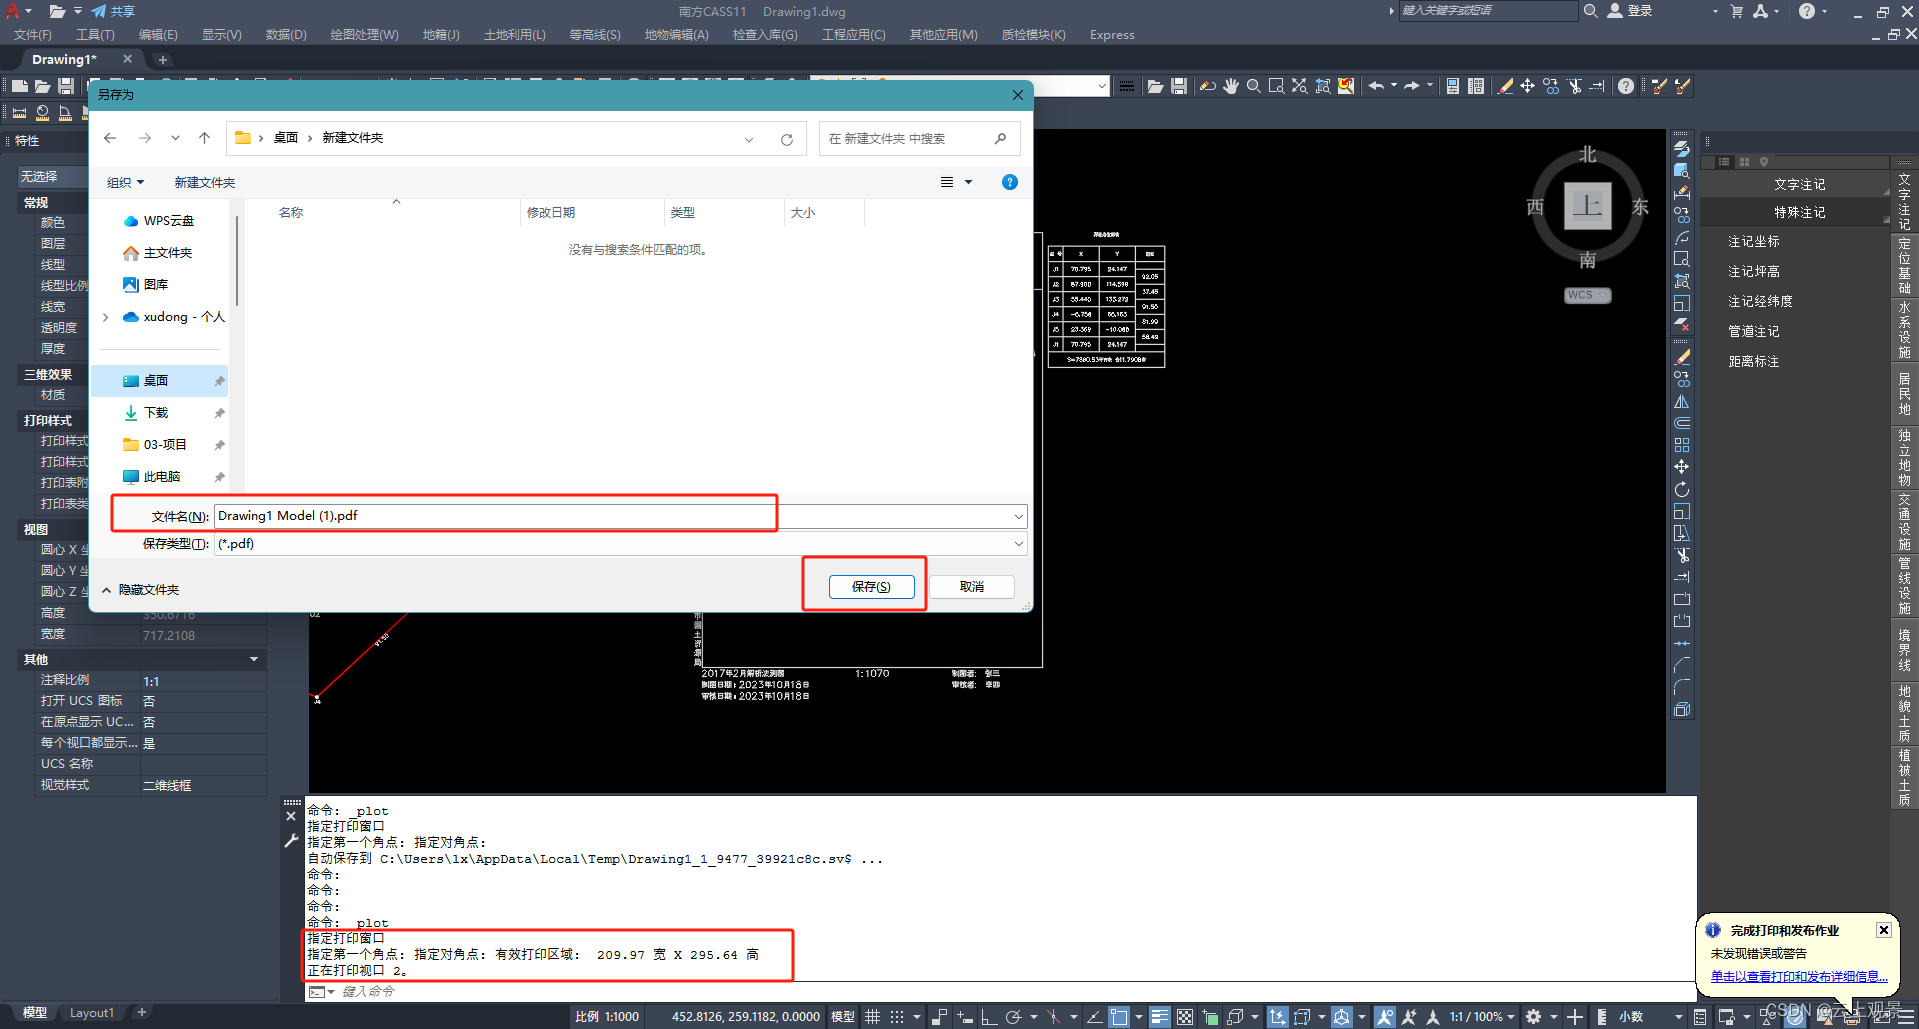Viewport: 1919px width, 1029px height.
Task: Toggle snap mode dots in status bar
Action: 897,1017
